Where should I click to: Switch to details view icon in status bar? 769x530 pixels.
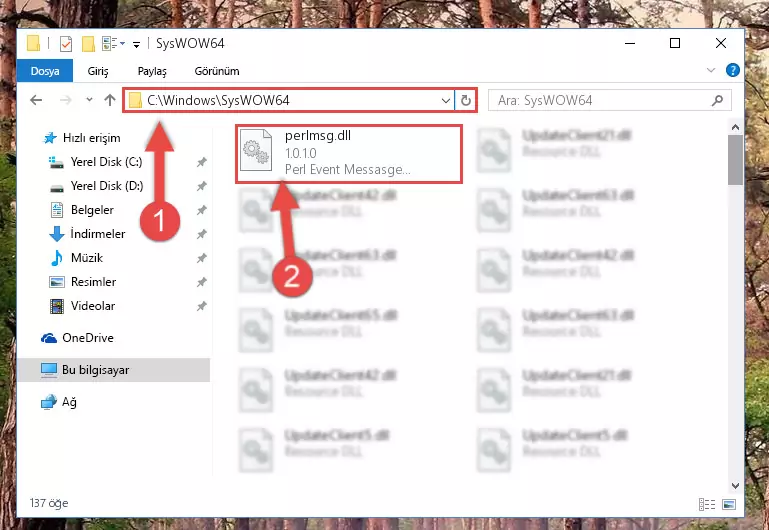point(707,504)
